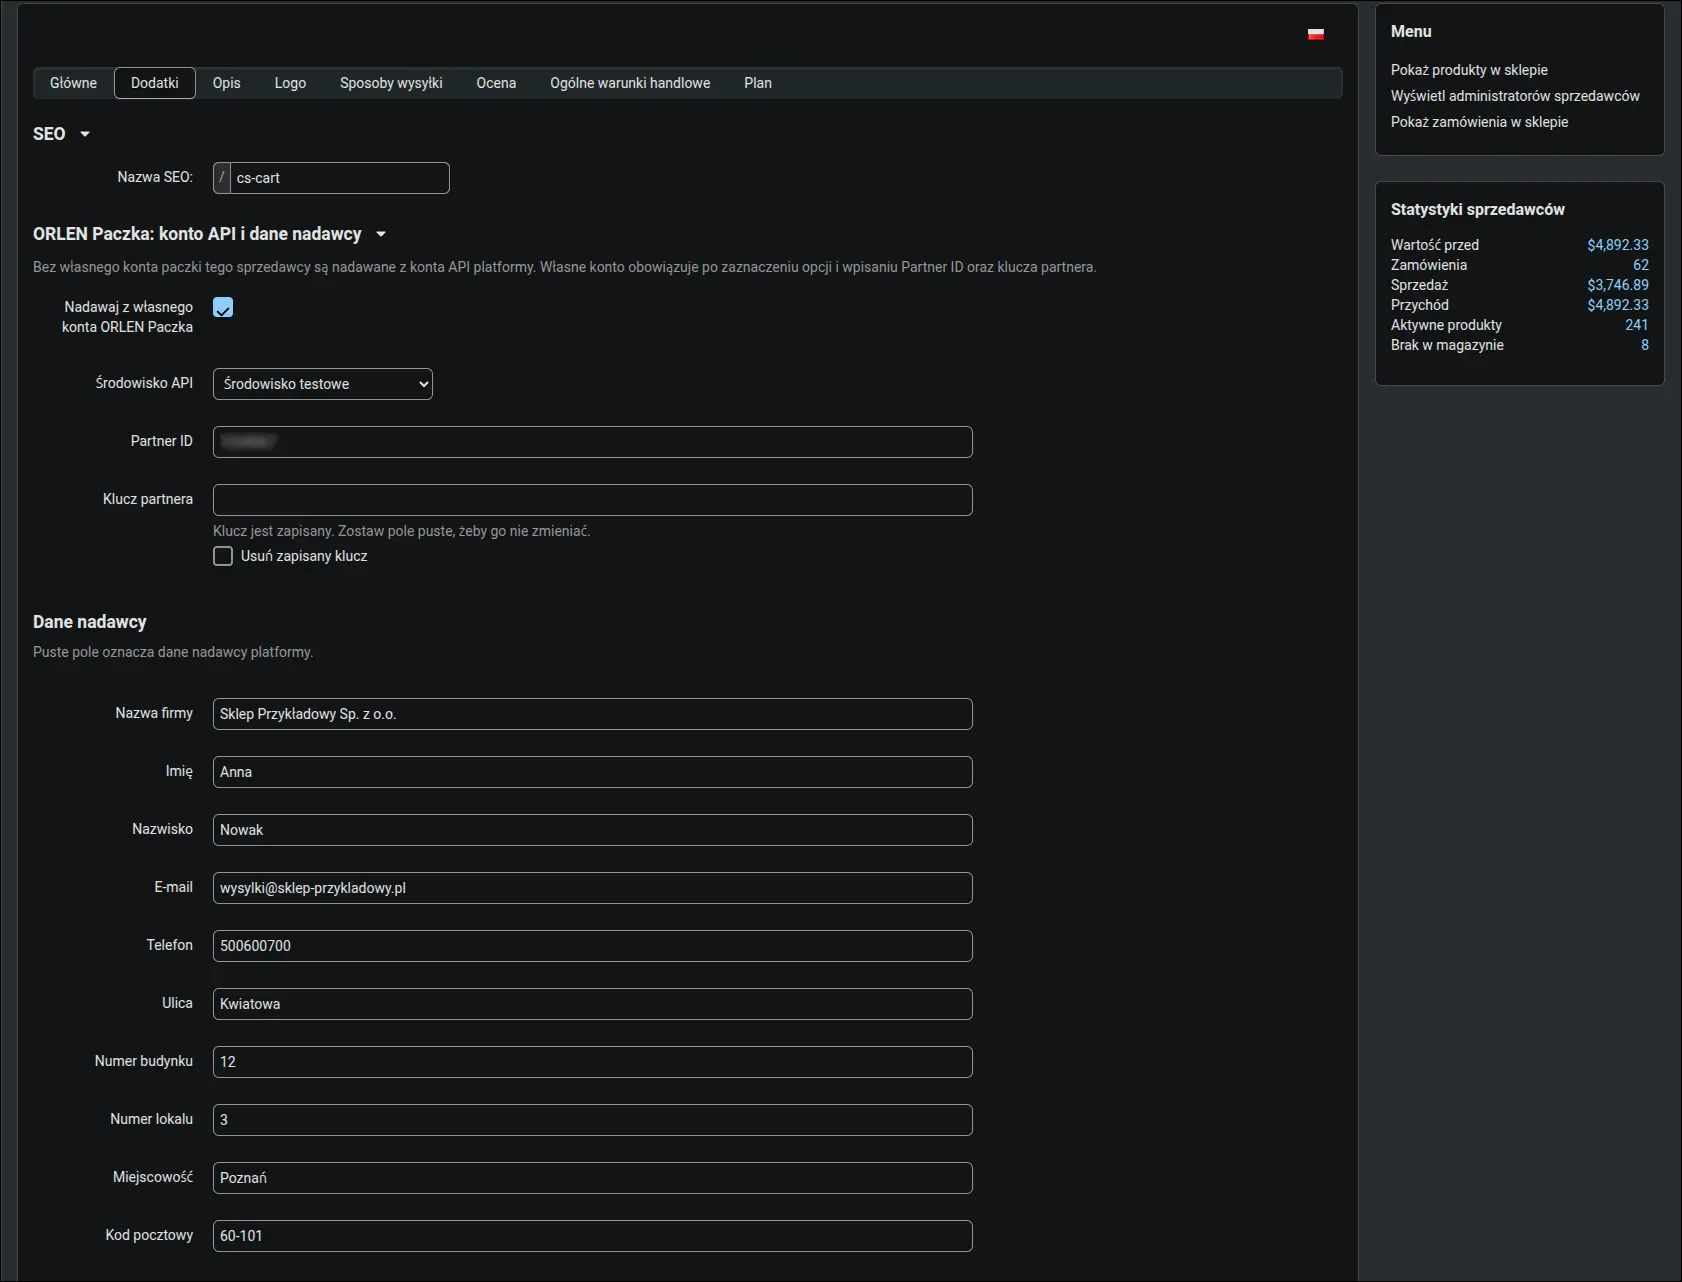Open Wyświetl administratorów sprzedawców link
1682x1282 pixels.
point(1515,96)
